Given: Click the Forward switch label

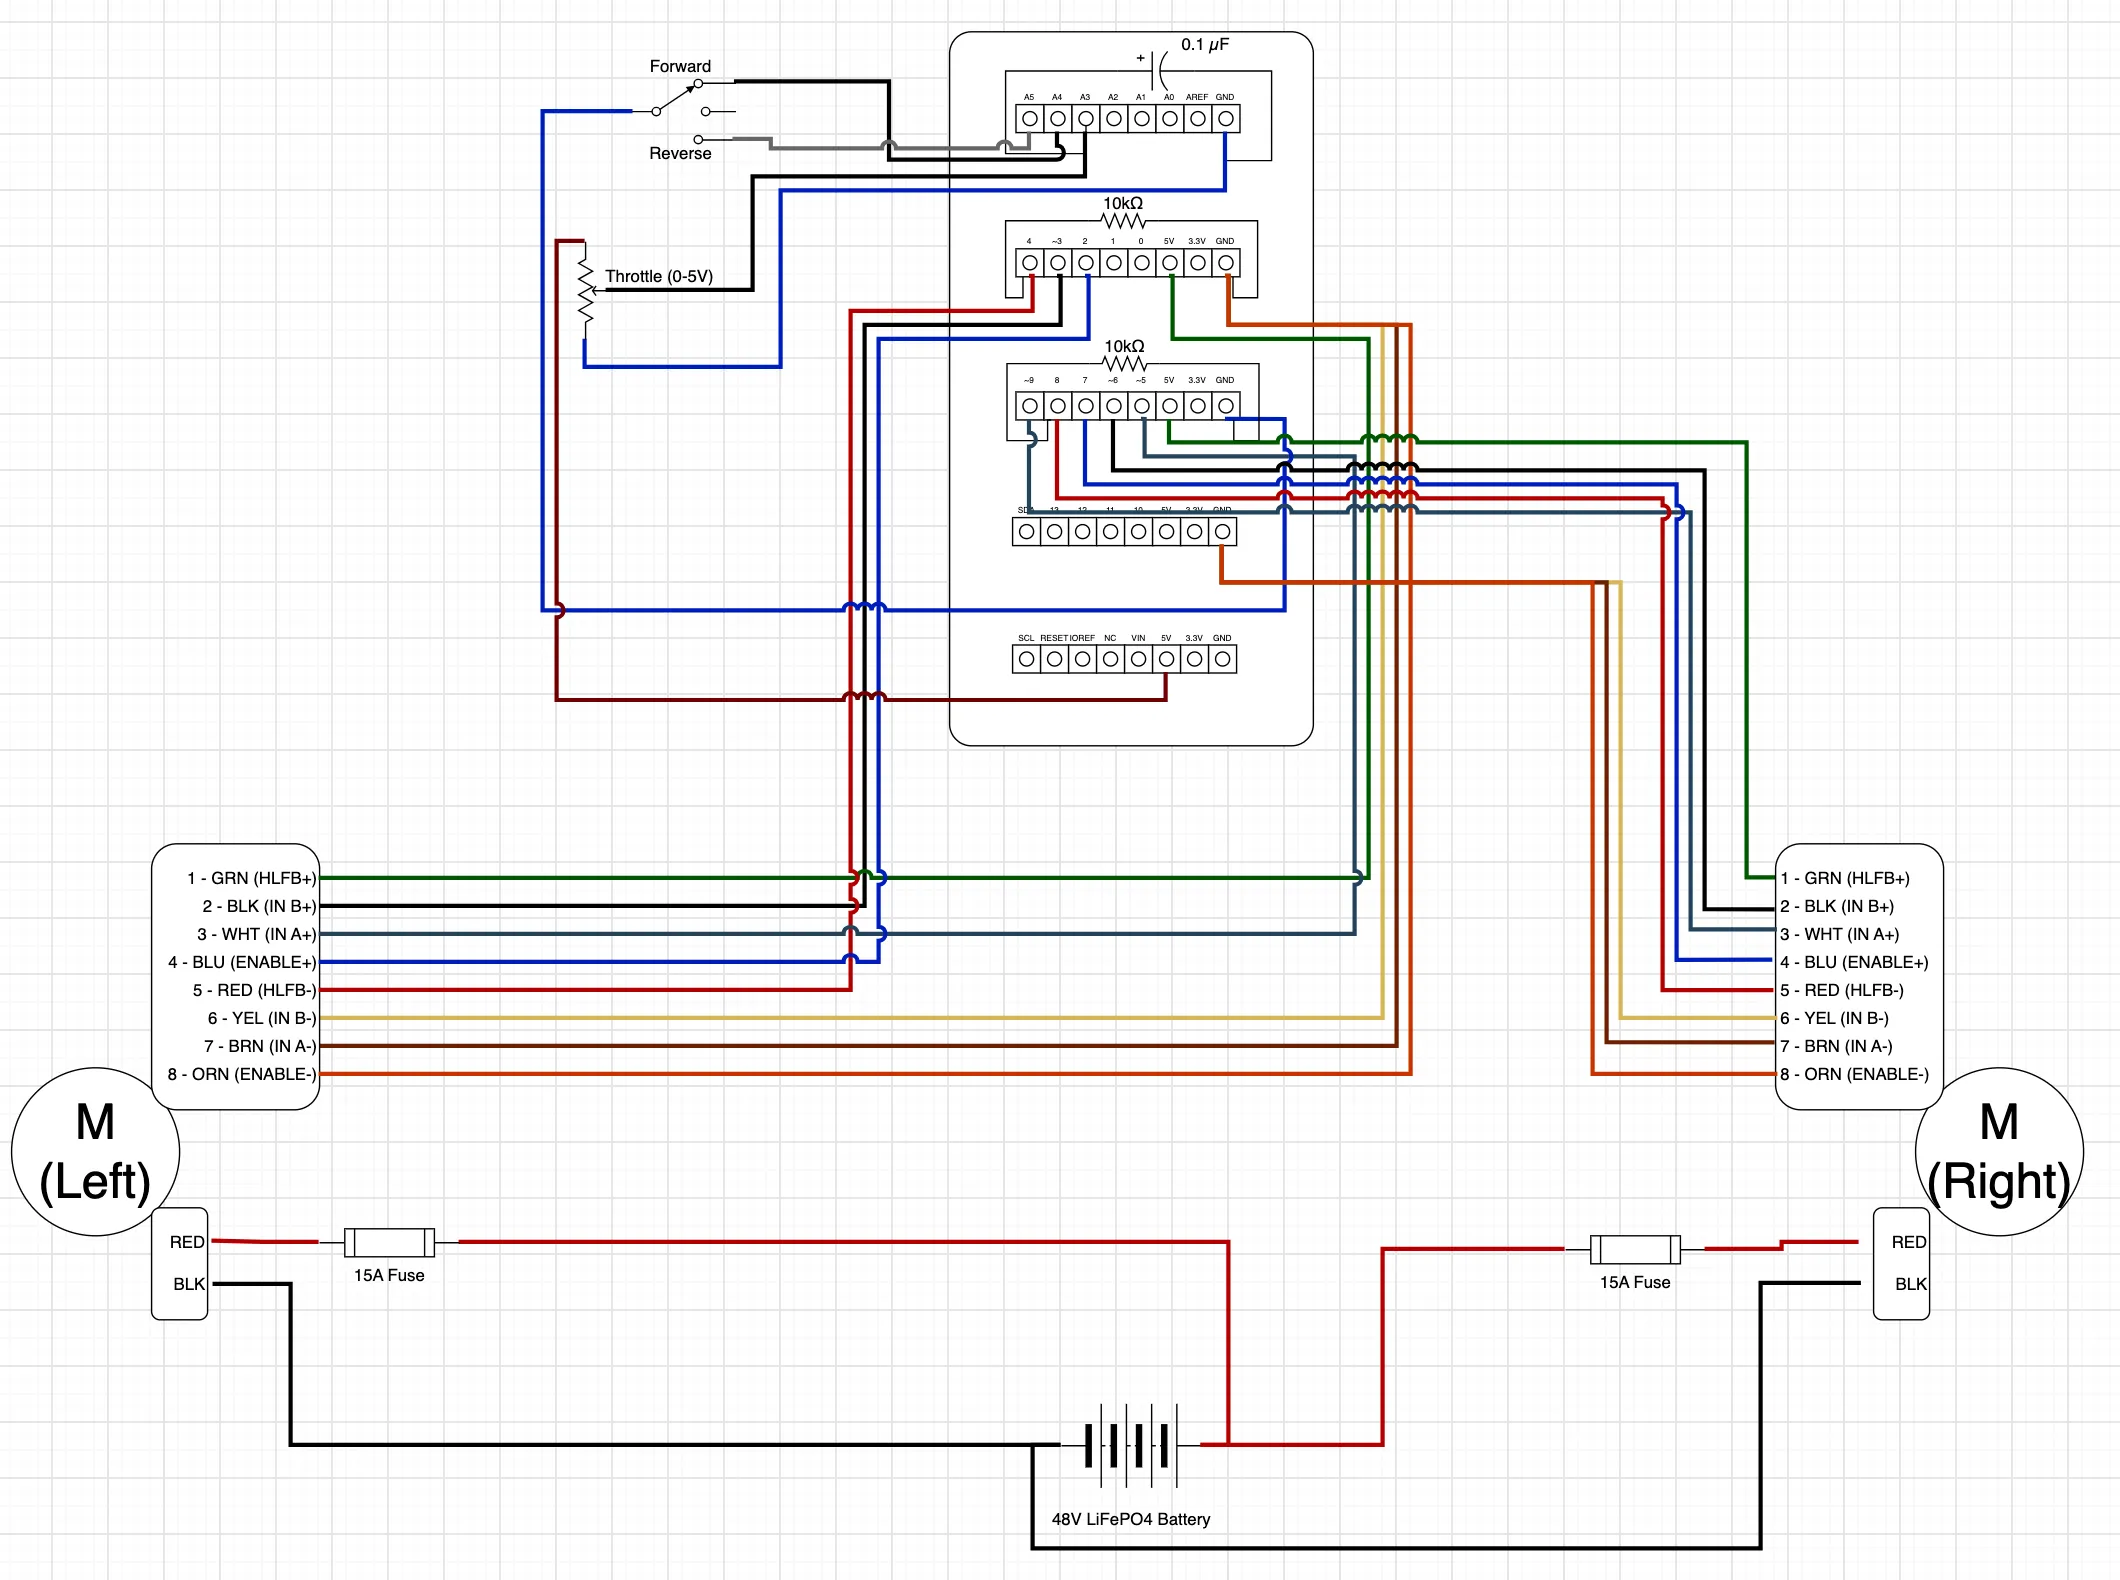Looking at the screenshot, I should click(x=680, y=66).
